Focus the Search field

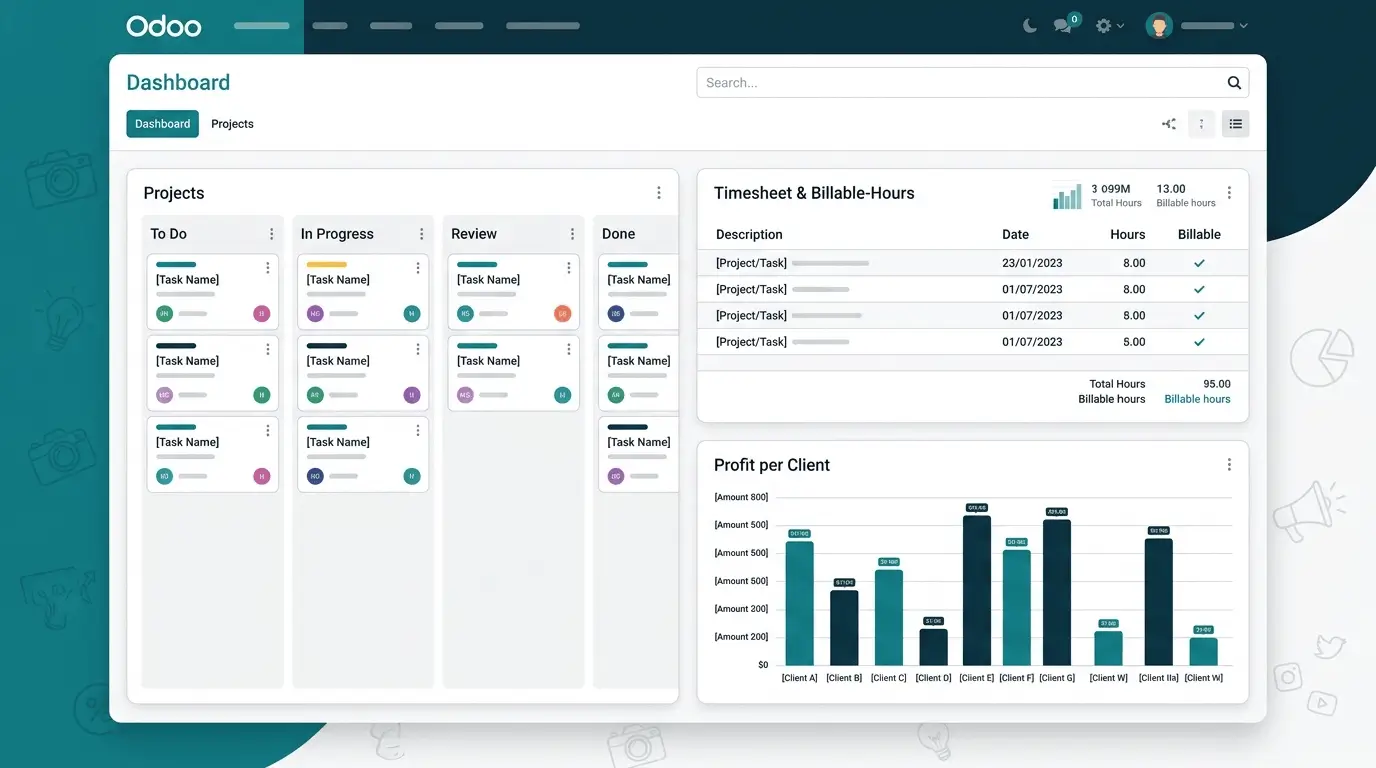(x=972, y=83)
